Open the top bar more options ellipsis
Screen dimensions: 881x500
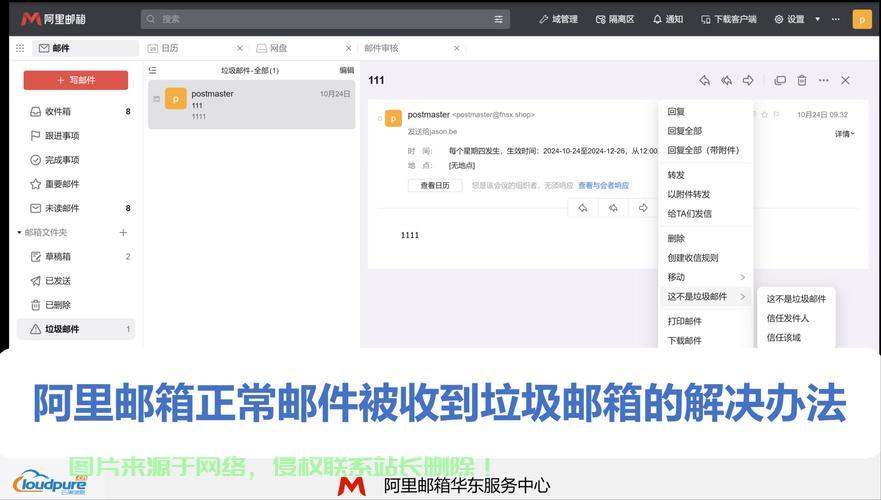(836, 19)
